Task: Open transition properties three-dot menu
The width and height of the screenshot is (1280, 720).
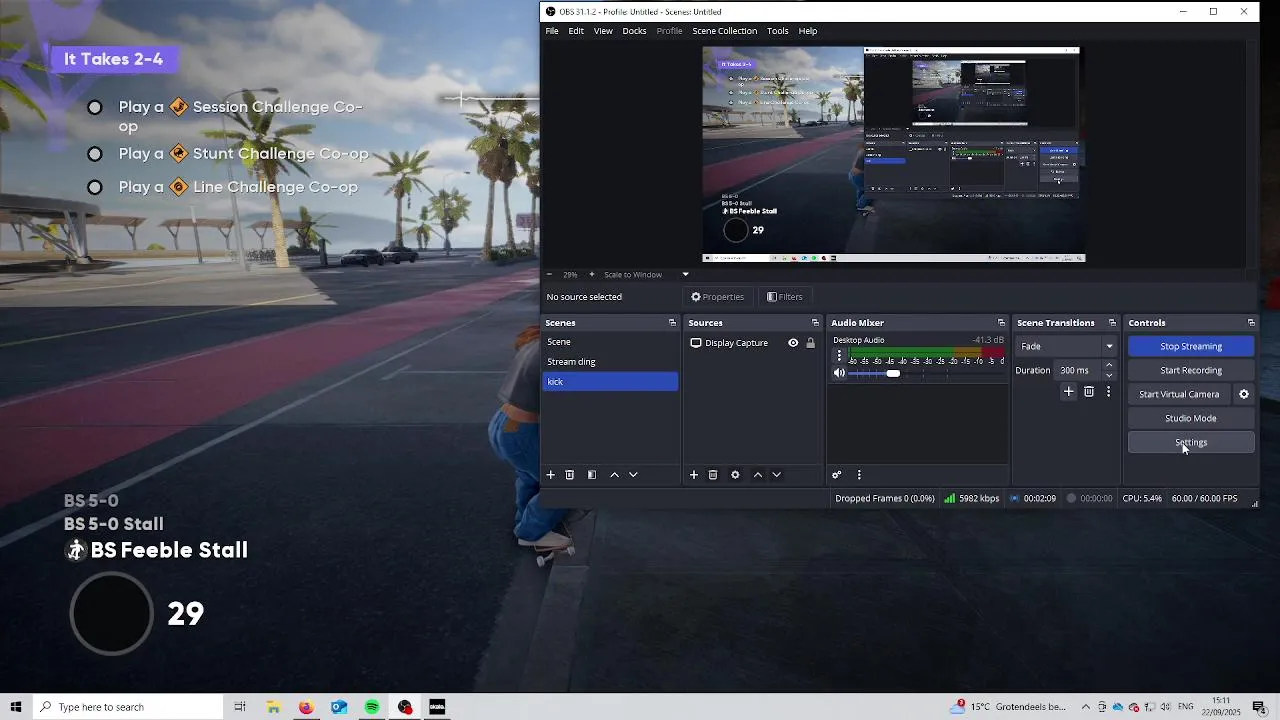Action: [x=1108, y=392]
